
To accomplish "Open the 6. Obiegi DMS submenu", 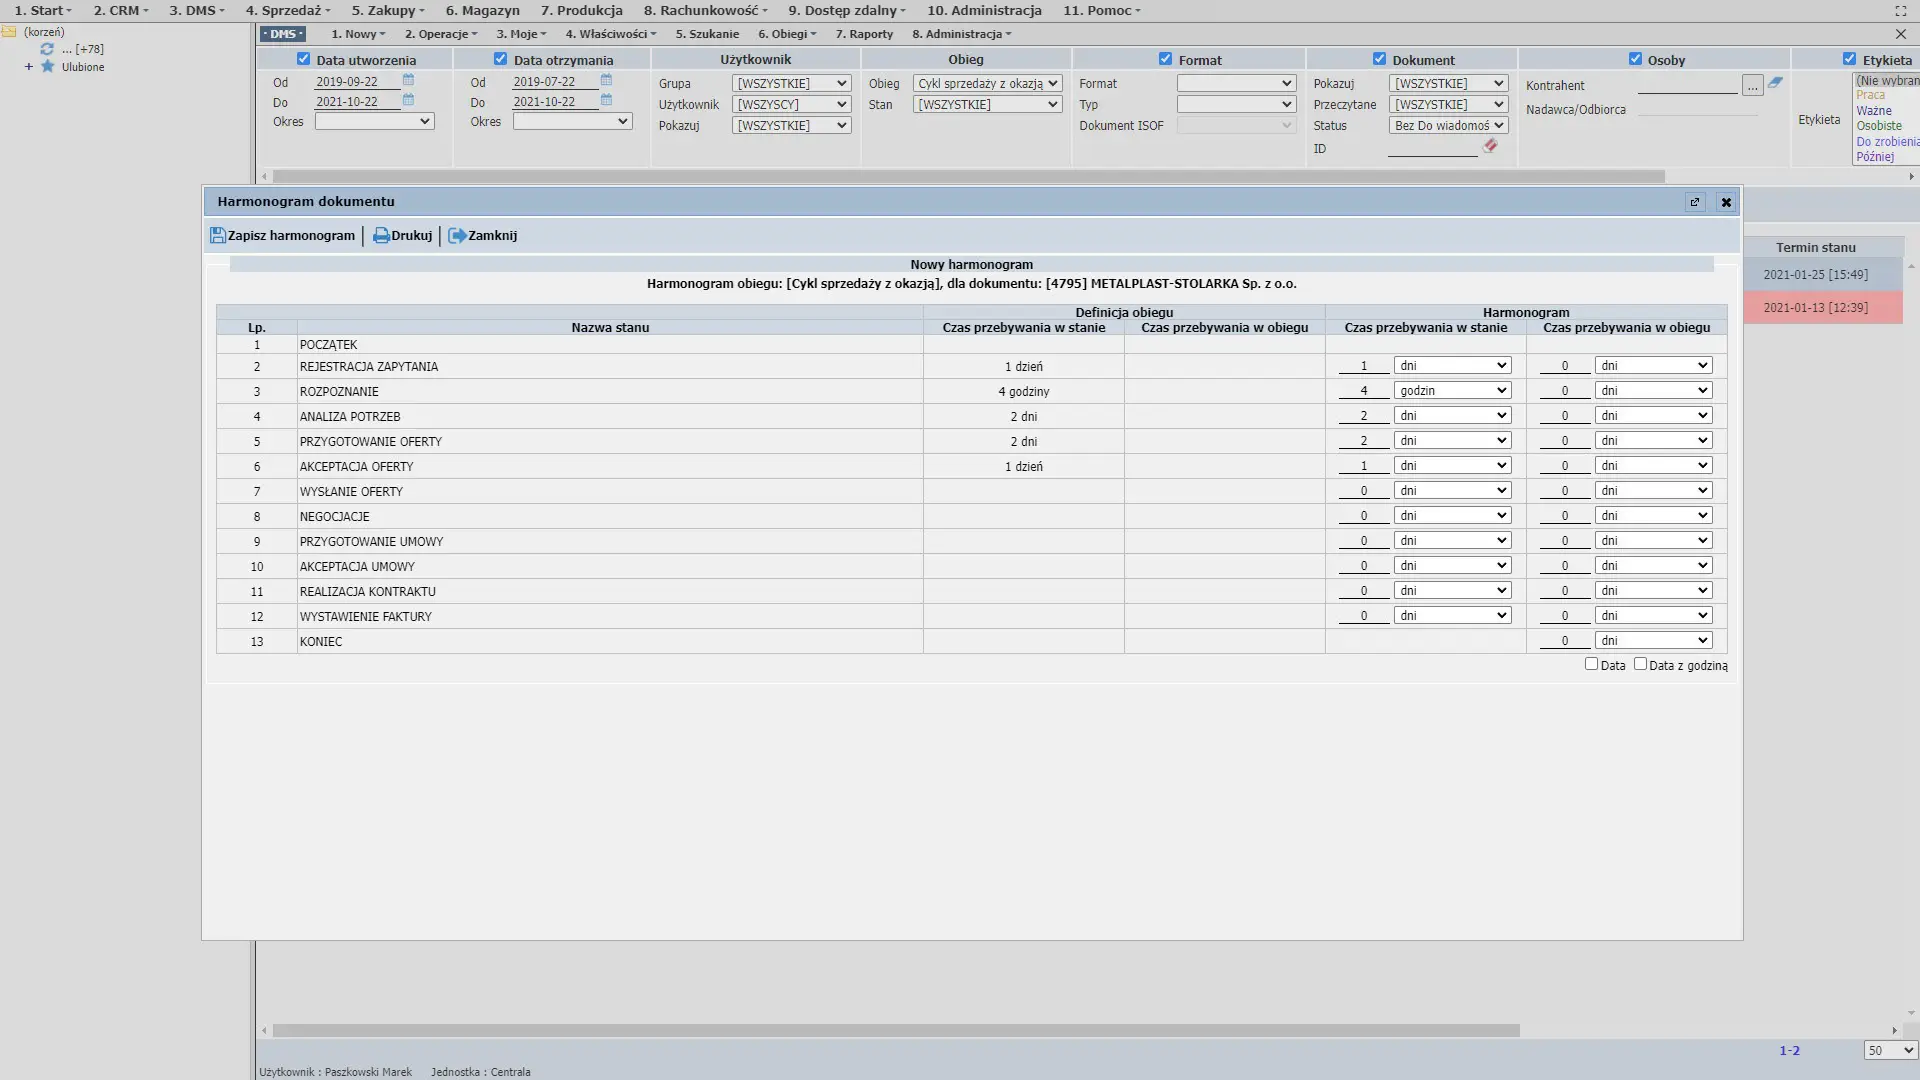I will click(x=787, y=34).
